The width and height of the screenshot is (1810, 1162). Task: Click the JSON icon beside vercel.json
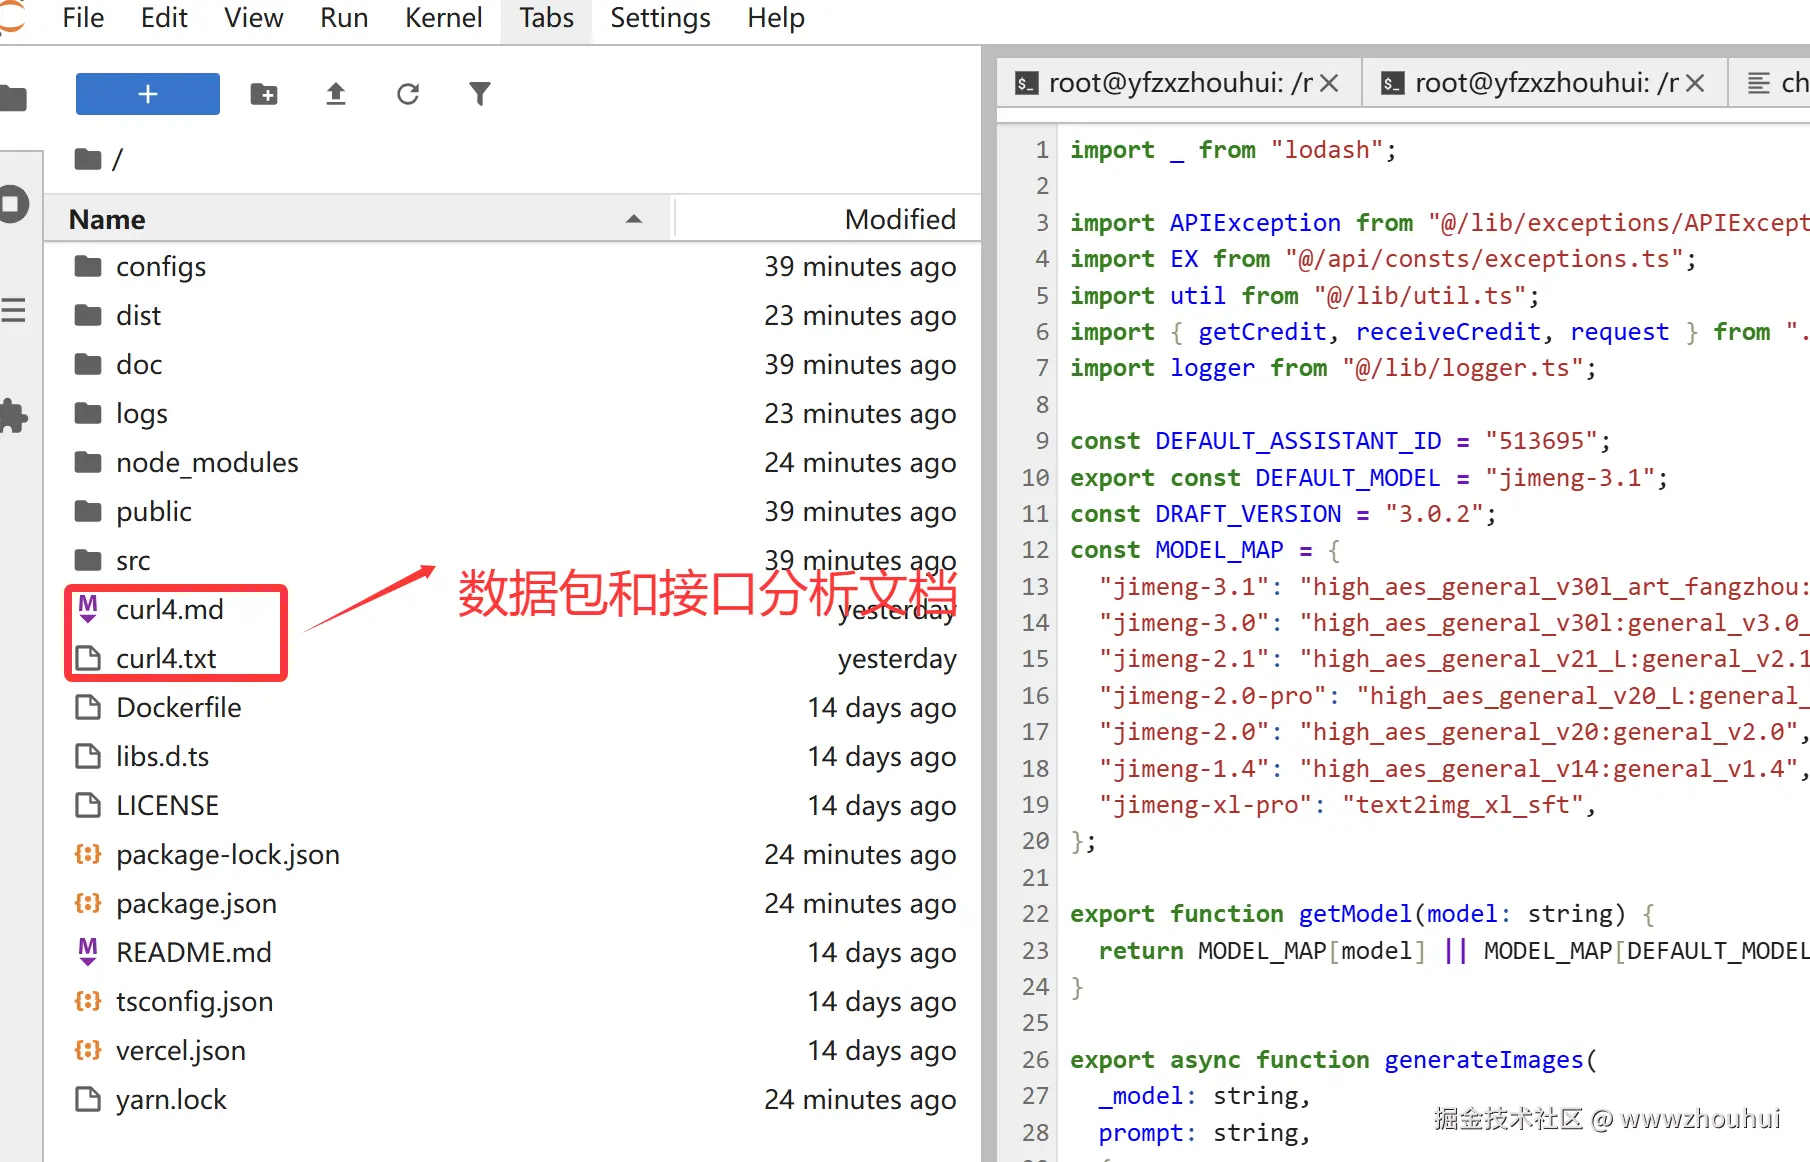tap(88, 1050)
